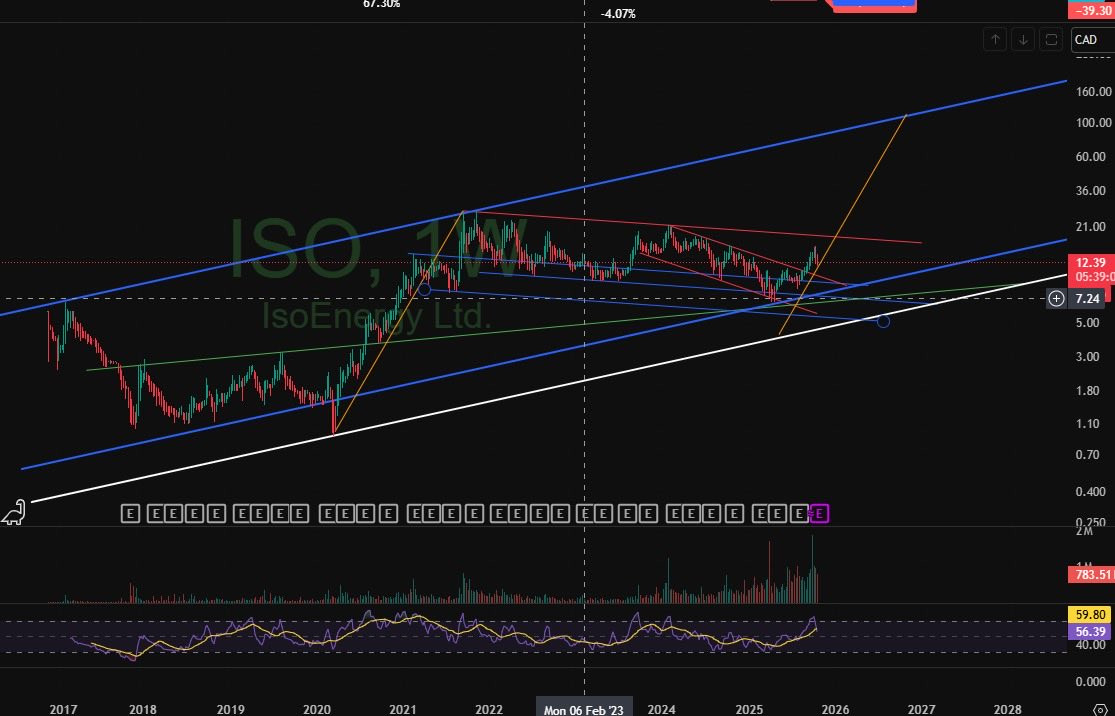Click the move pane down arrow

(x=1023, y=40)
